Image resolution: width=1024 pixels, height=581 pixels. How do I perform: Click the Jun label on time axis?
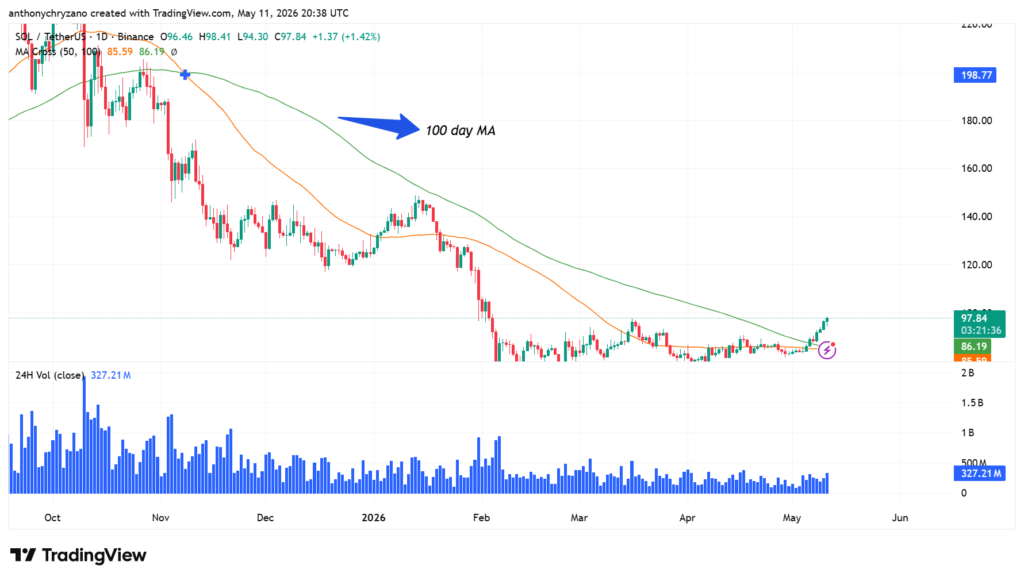click(900, 518)
